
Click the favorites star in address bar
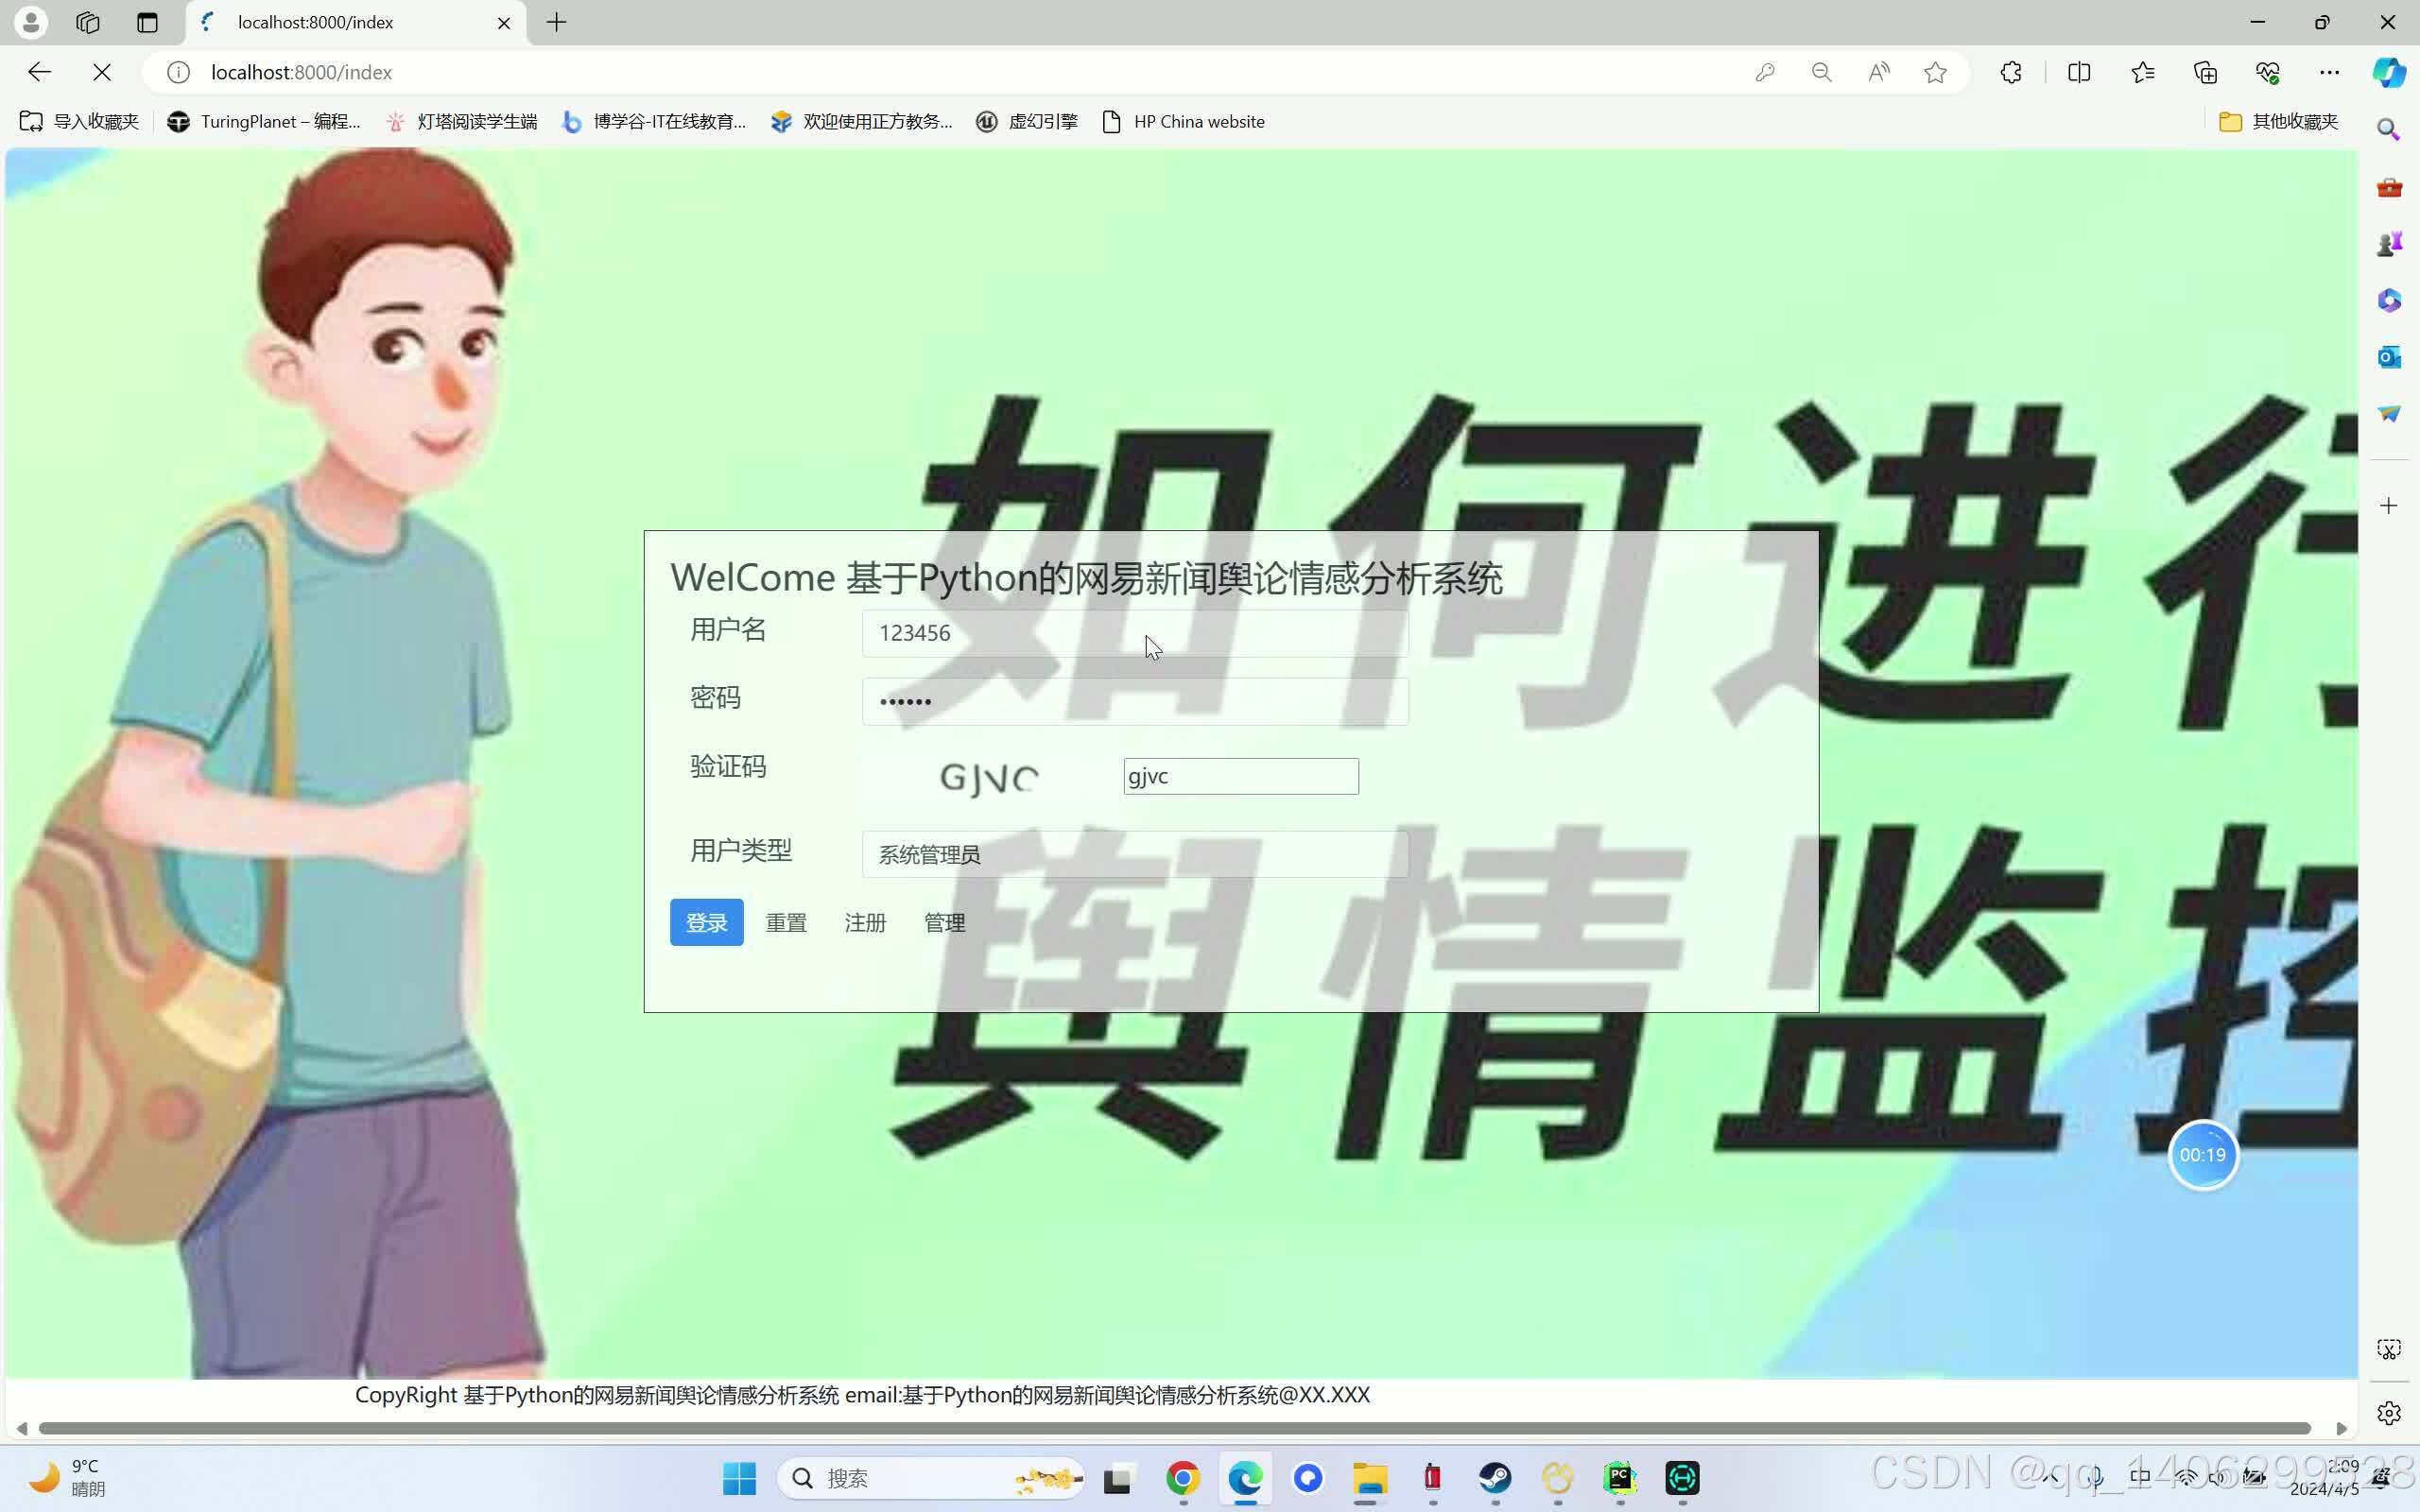pos(1935,72)
